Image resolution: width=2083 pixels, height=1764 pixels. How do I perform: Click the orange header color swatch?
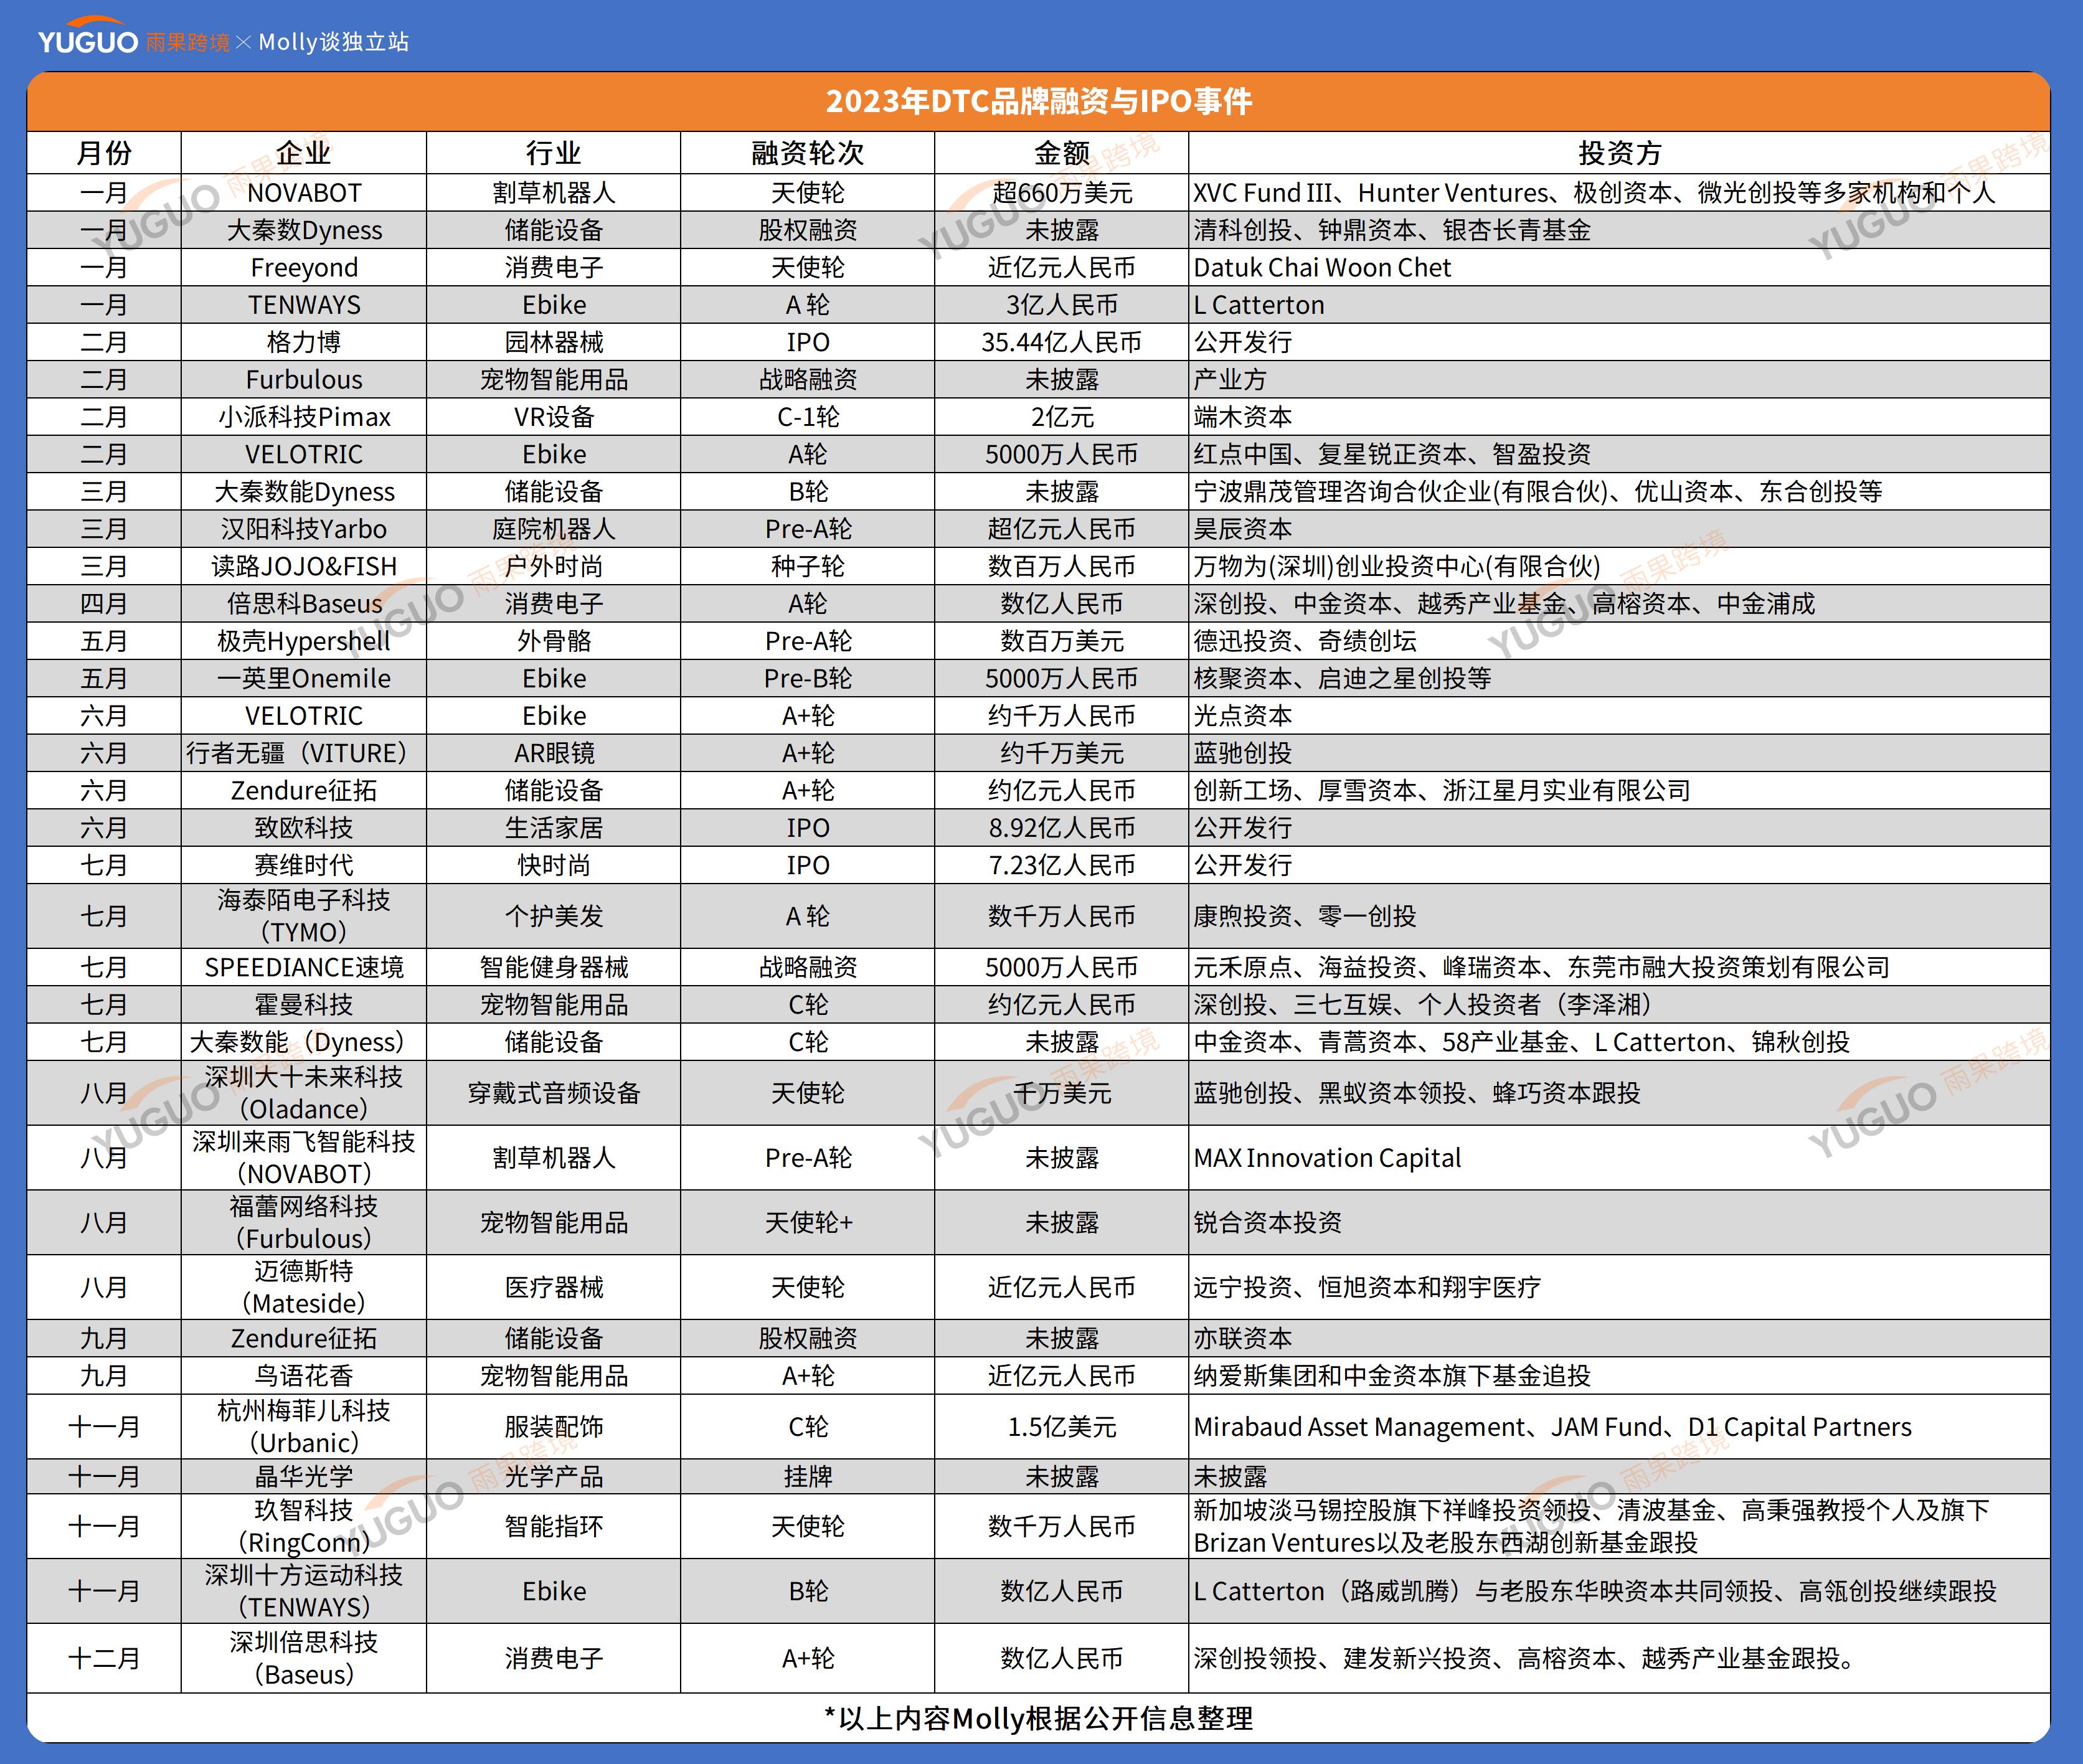[x=1041, y=108]
